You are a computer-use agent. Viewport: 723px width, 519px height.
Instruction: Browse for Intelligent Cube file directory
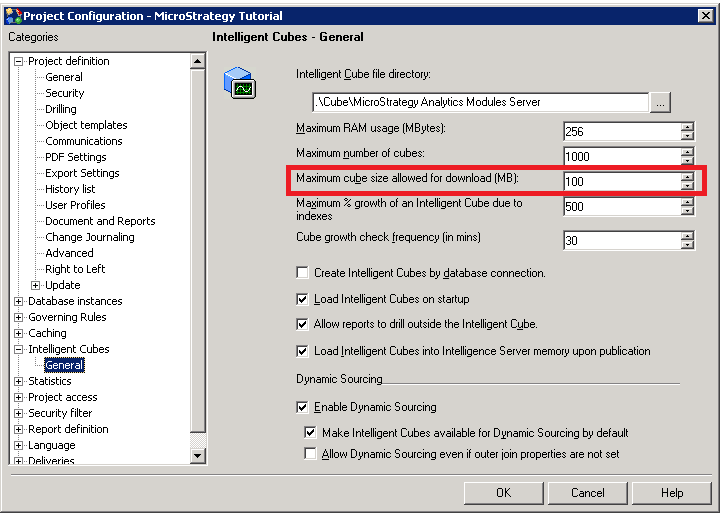point(660,102)
